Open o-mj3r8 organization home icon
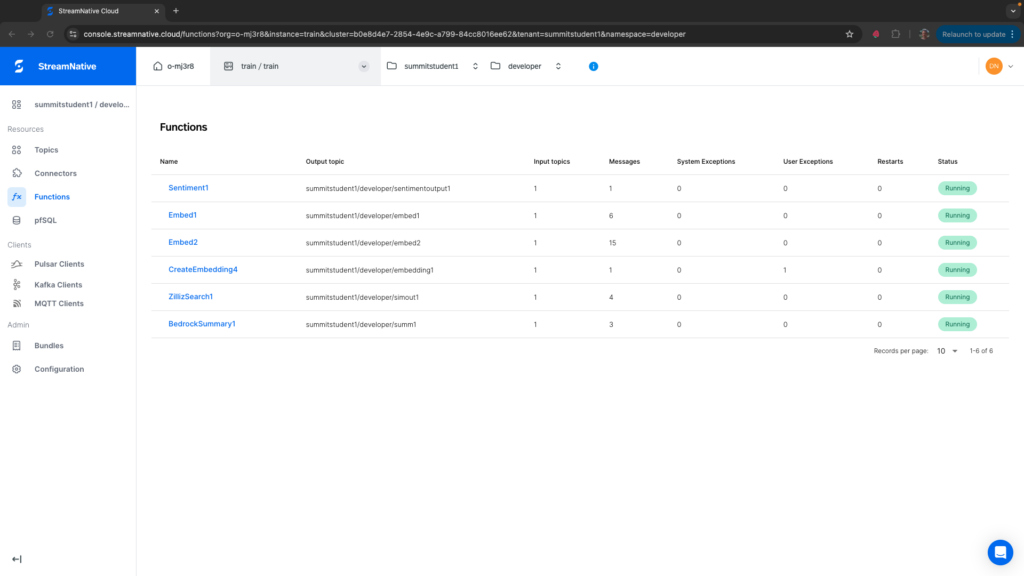The height and width of the screenshot is (576, 1024). (157, 66)
